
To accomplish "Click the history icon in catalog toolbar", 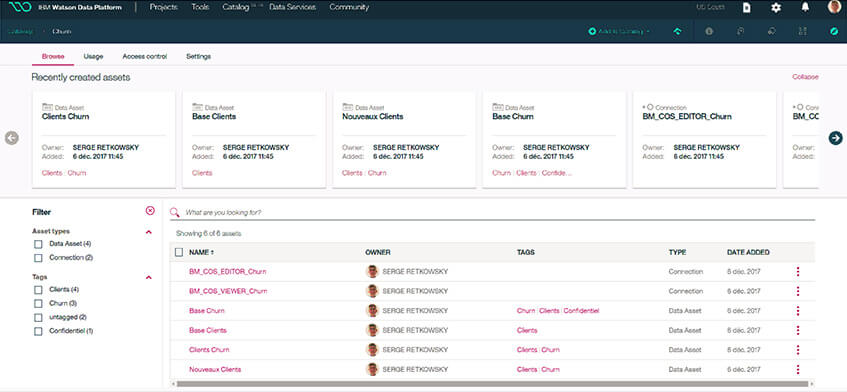I will 741,31.
